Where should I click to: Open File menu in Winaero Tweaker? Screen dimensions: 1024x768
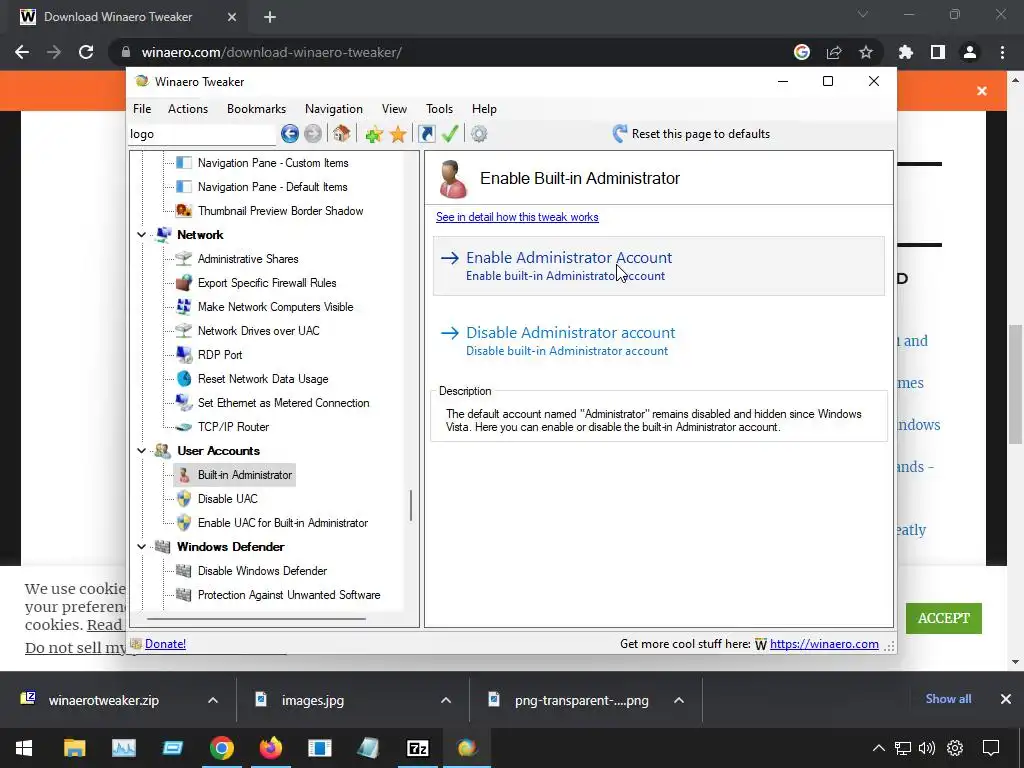point(142,109)
